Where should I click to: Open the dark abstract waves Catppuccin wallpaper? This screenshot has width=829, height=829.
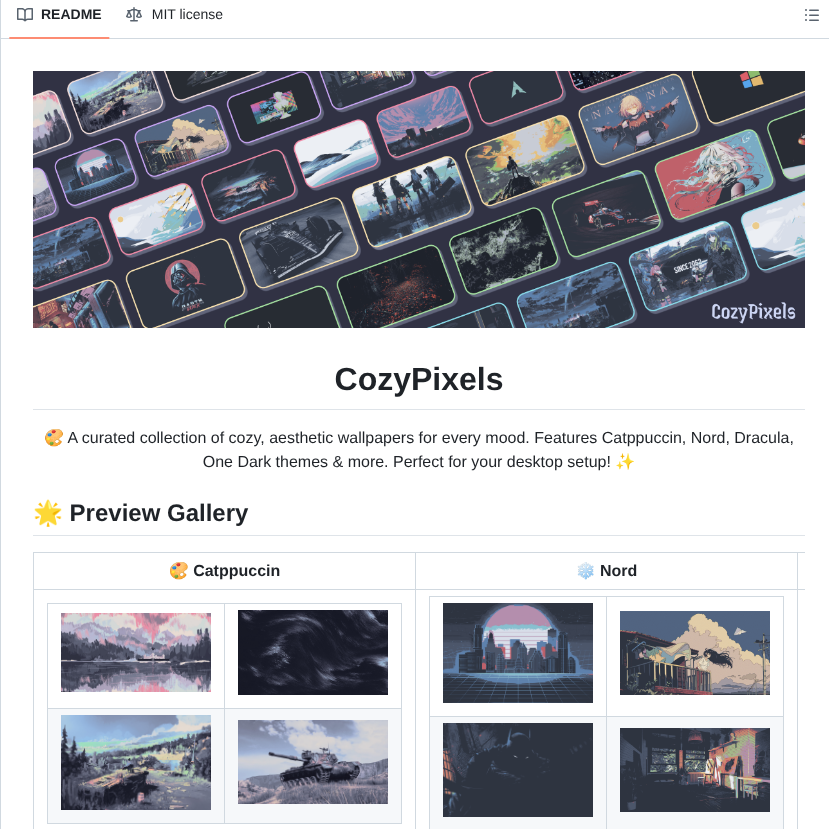click(313, 652)
